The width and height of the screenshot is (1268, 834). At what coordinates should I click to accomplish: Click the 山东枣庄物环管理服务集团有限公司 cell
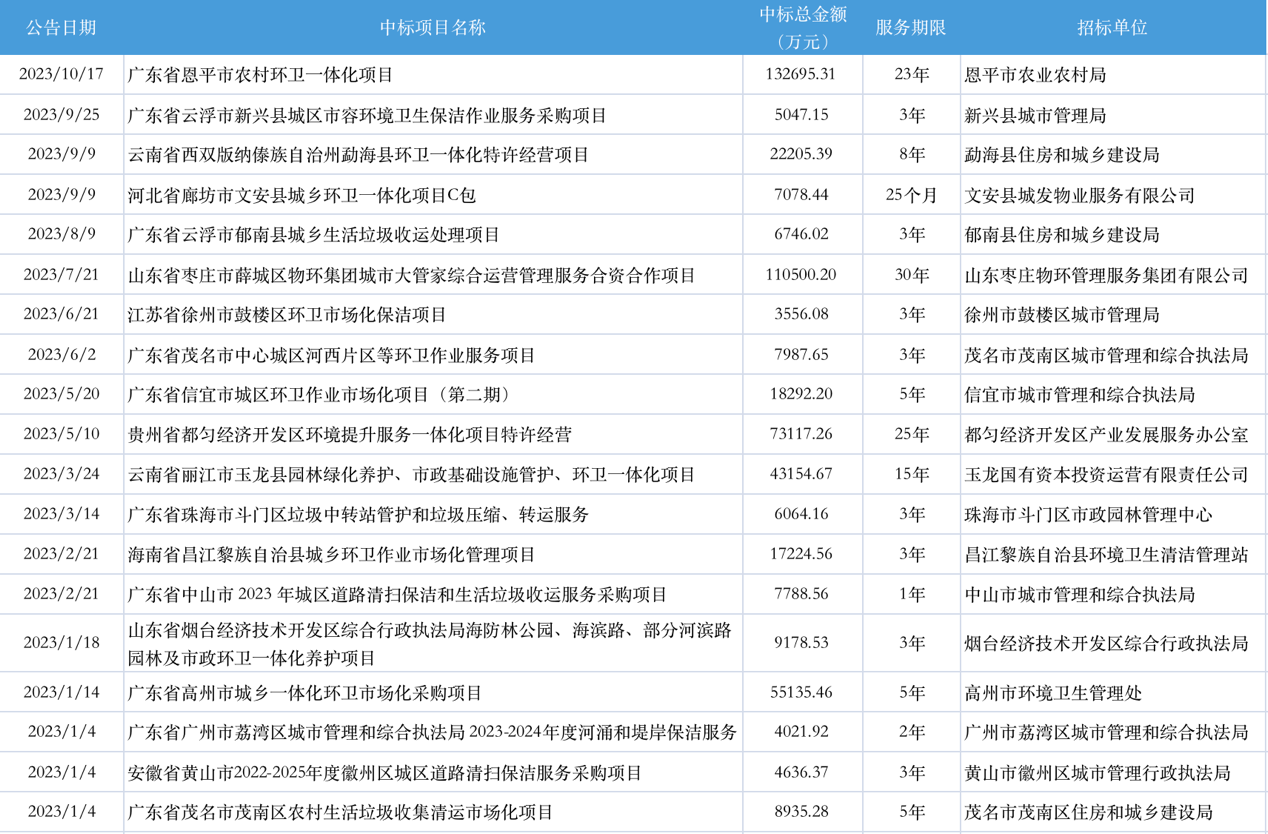pyautogui.click(x=1106, y=275)
